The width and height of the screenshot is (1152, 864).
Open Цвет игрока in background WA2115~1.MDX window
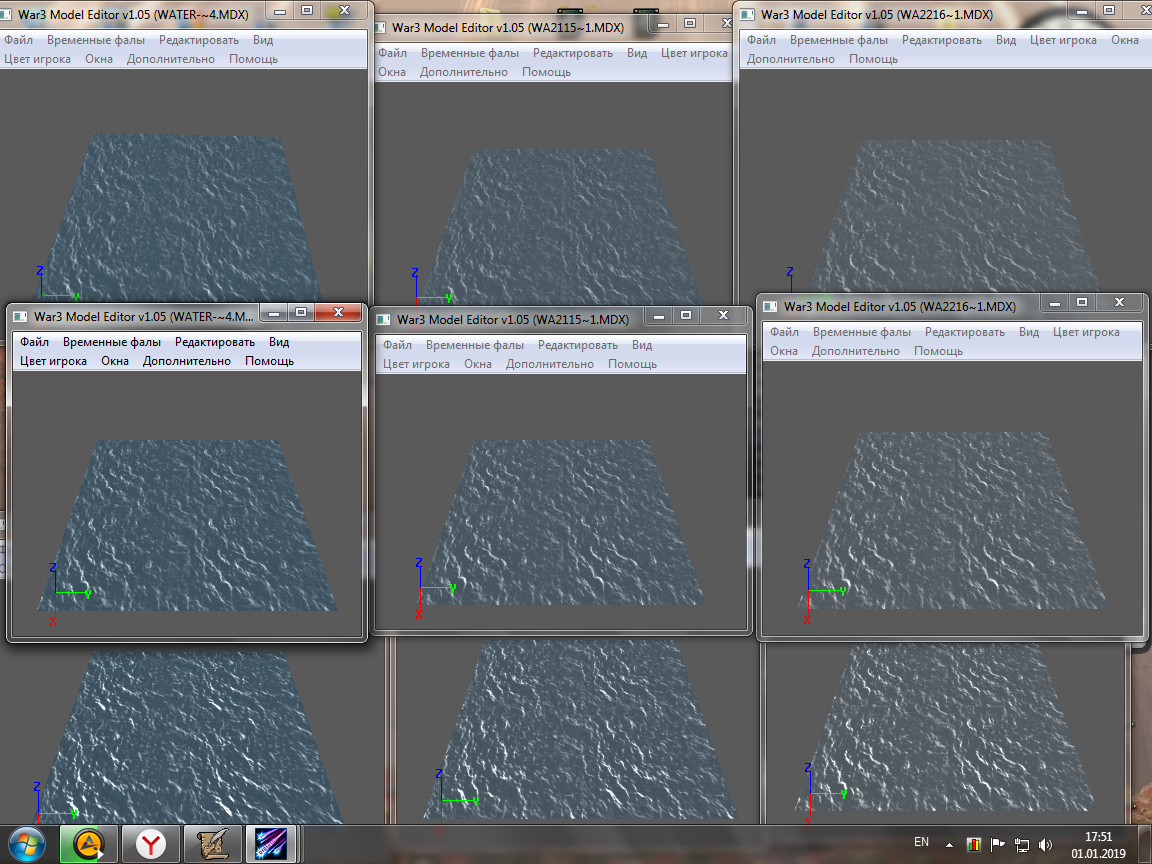[x=694, y=53]
